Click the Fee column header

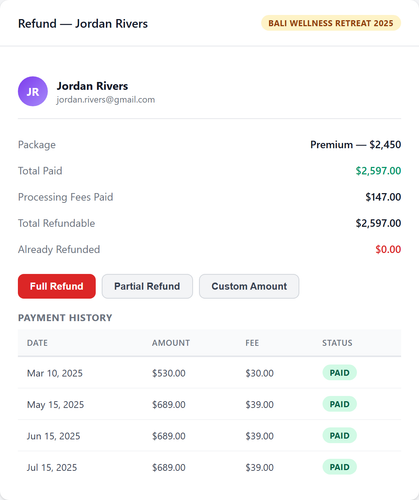click(252, 343)
